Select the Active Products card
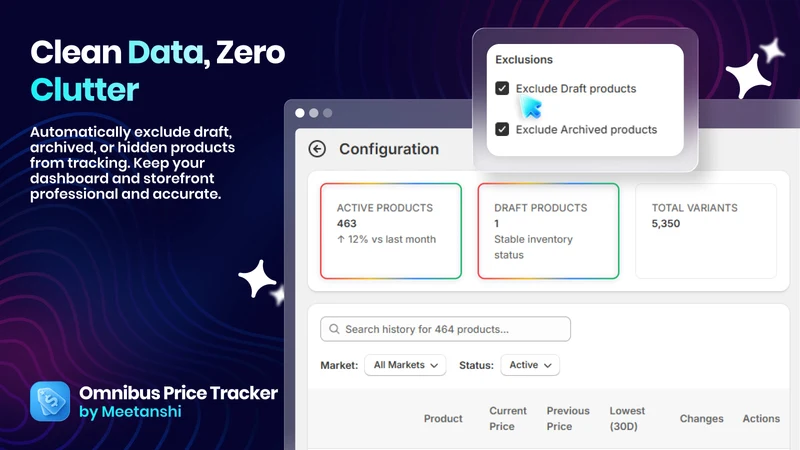 coord(391,231)
